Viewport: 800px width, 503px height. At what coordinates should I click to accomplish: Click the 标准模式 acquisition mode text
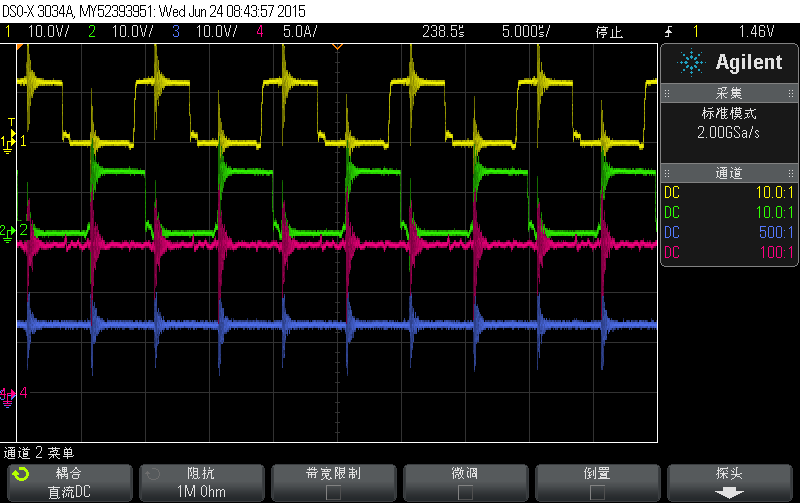729,113
